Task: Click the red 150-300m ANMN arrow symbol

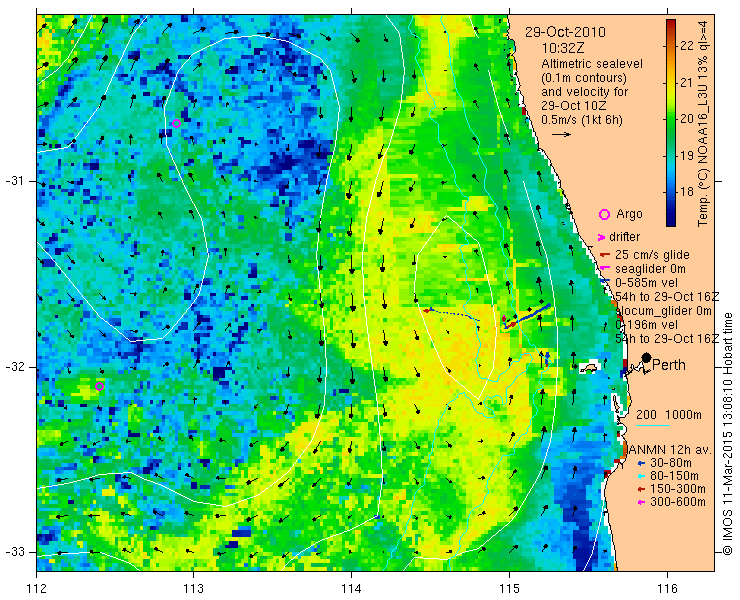Action: click(641, 490)
